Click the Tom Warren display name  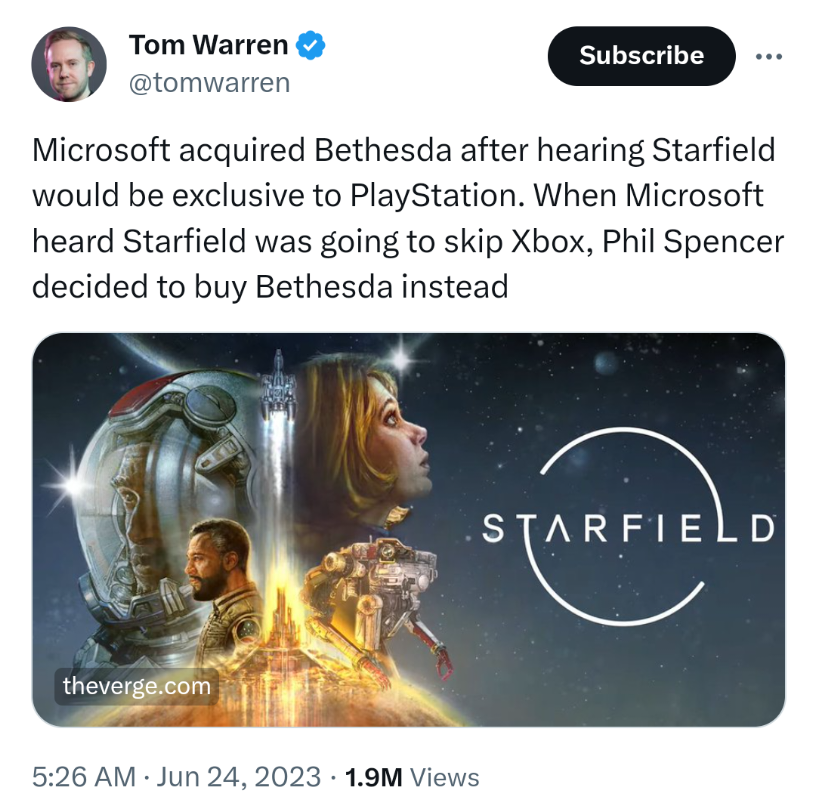(x=208, y=45)
